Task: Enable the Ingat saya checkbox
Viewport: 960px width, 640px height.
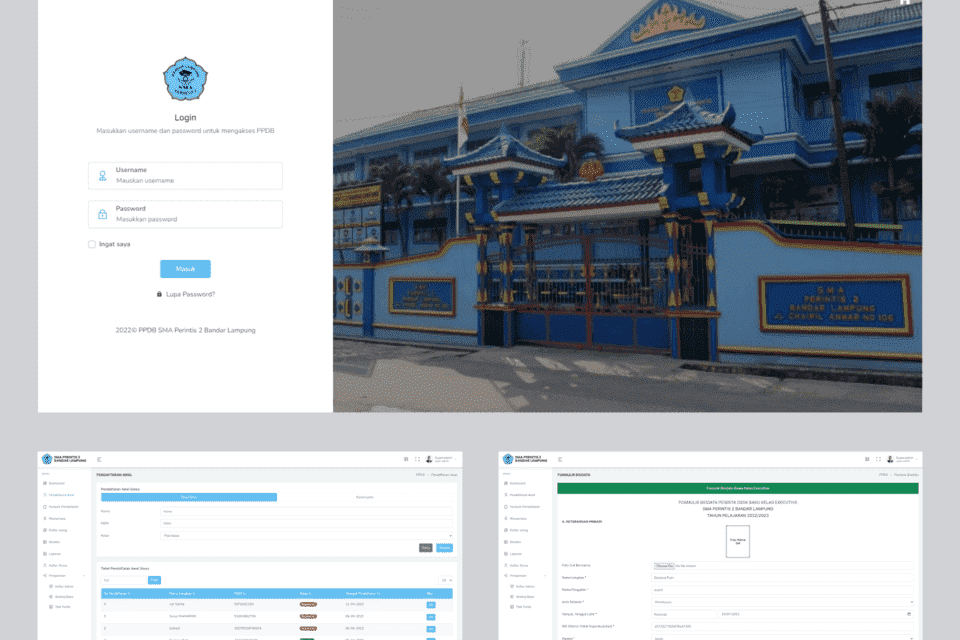Action: tap(92, 244)
